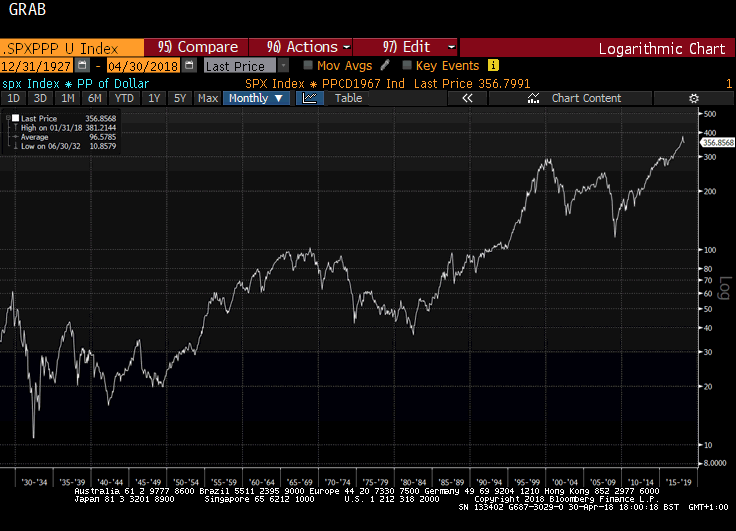Open chart settings gear icon

(694, 98)
